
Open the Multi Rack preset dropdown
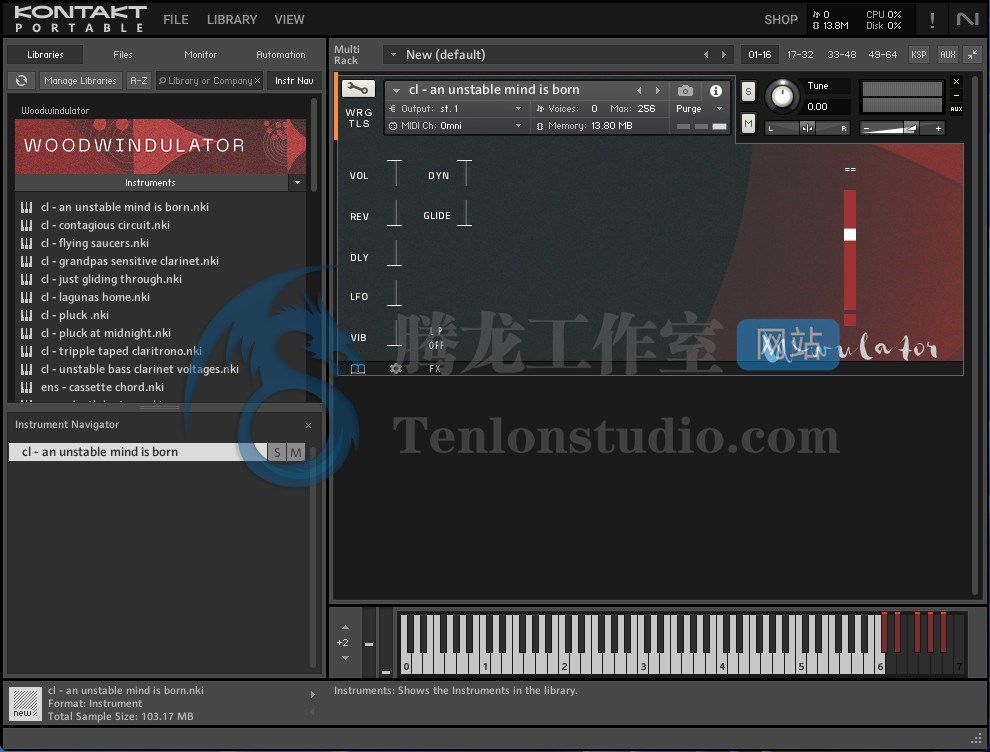[393, 55]
